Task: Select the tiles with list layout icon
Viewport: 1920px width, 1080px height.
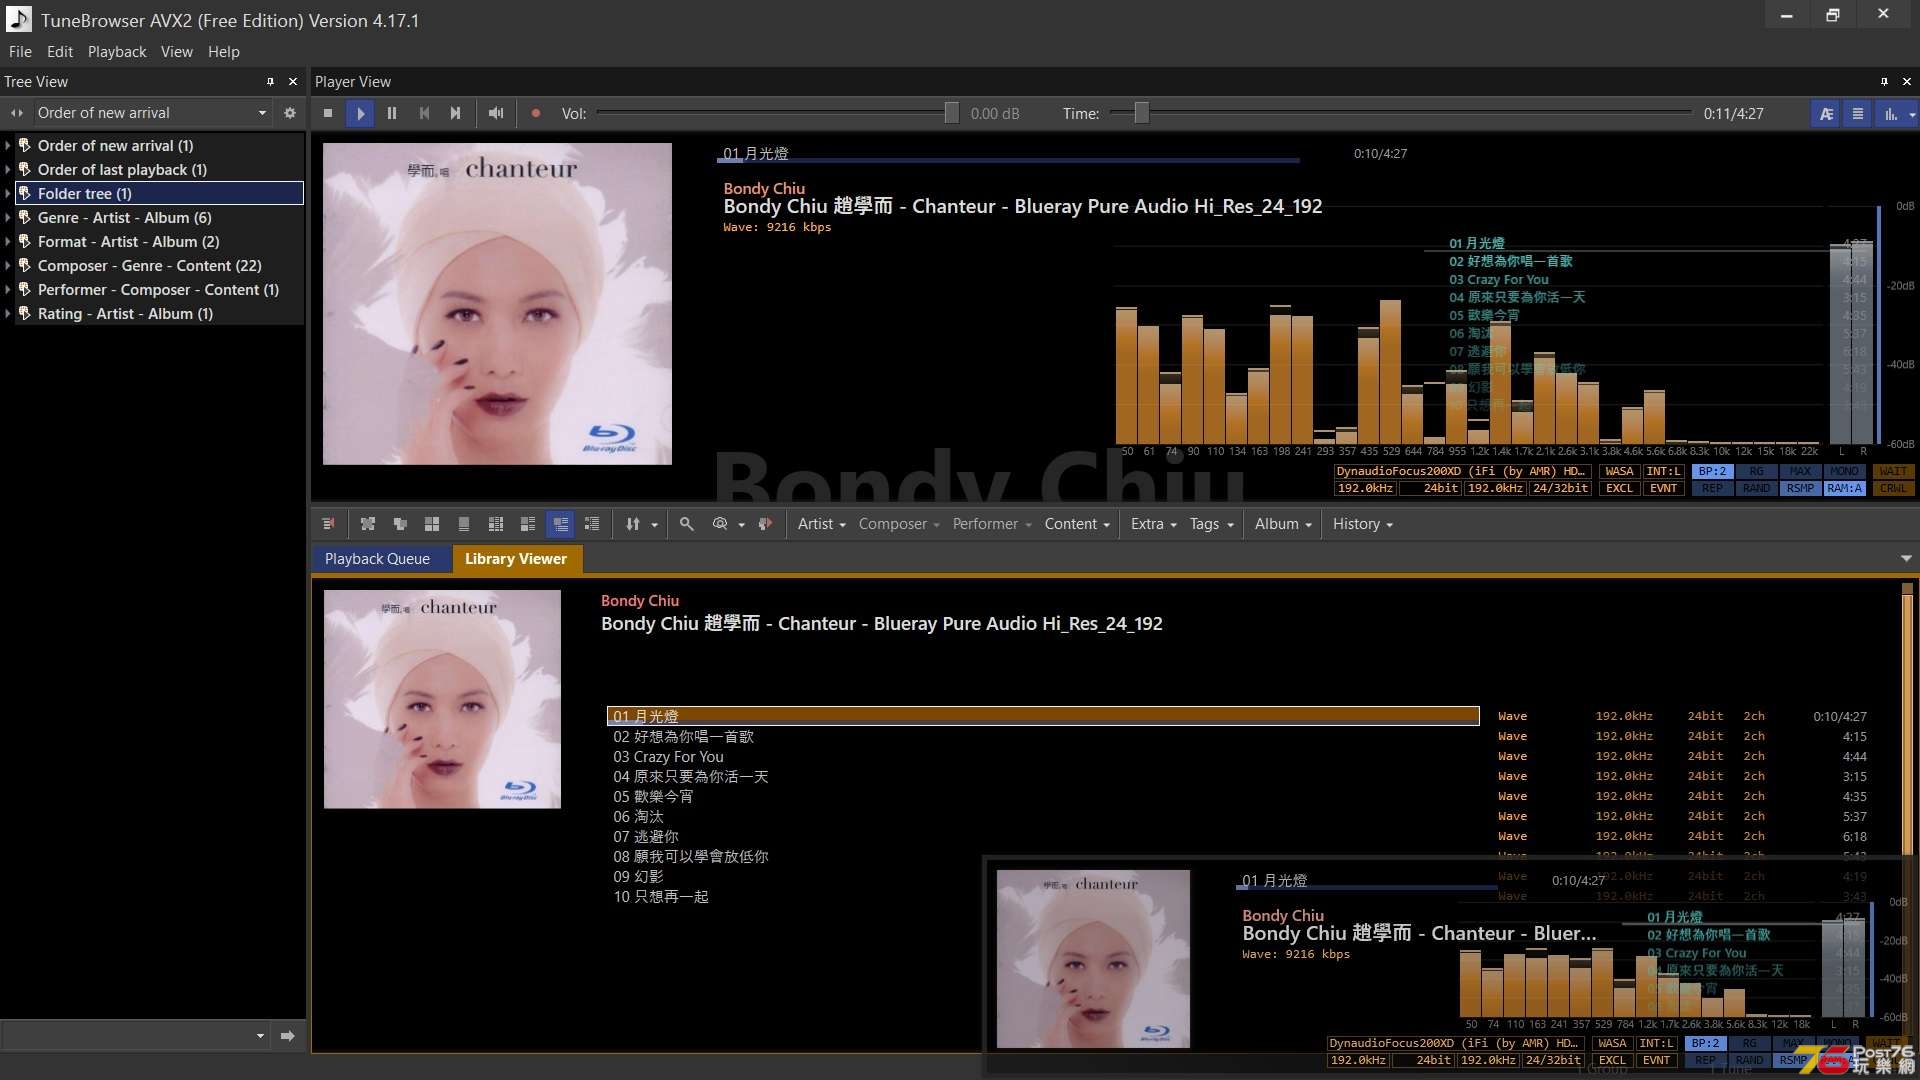Action: [528, 524]
